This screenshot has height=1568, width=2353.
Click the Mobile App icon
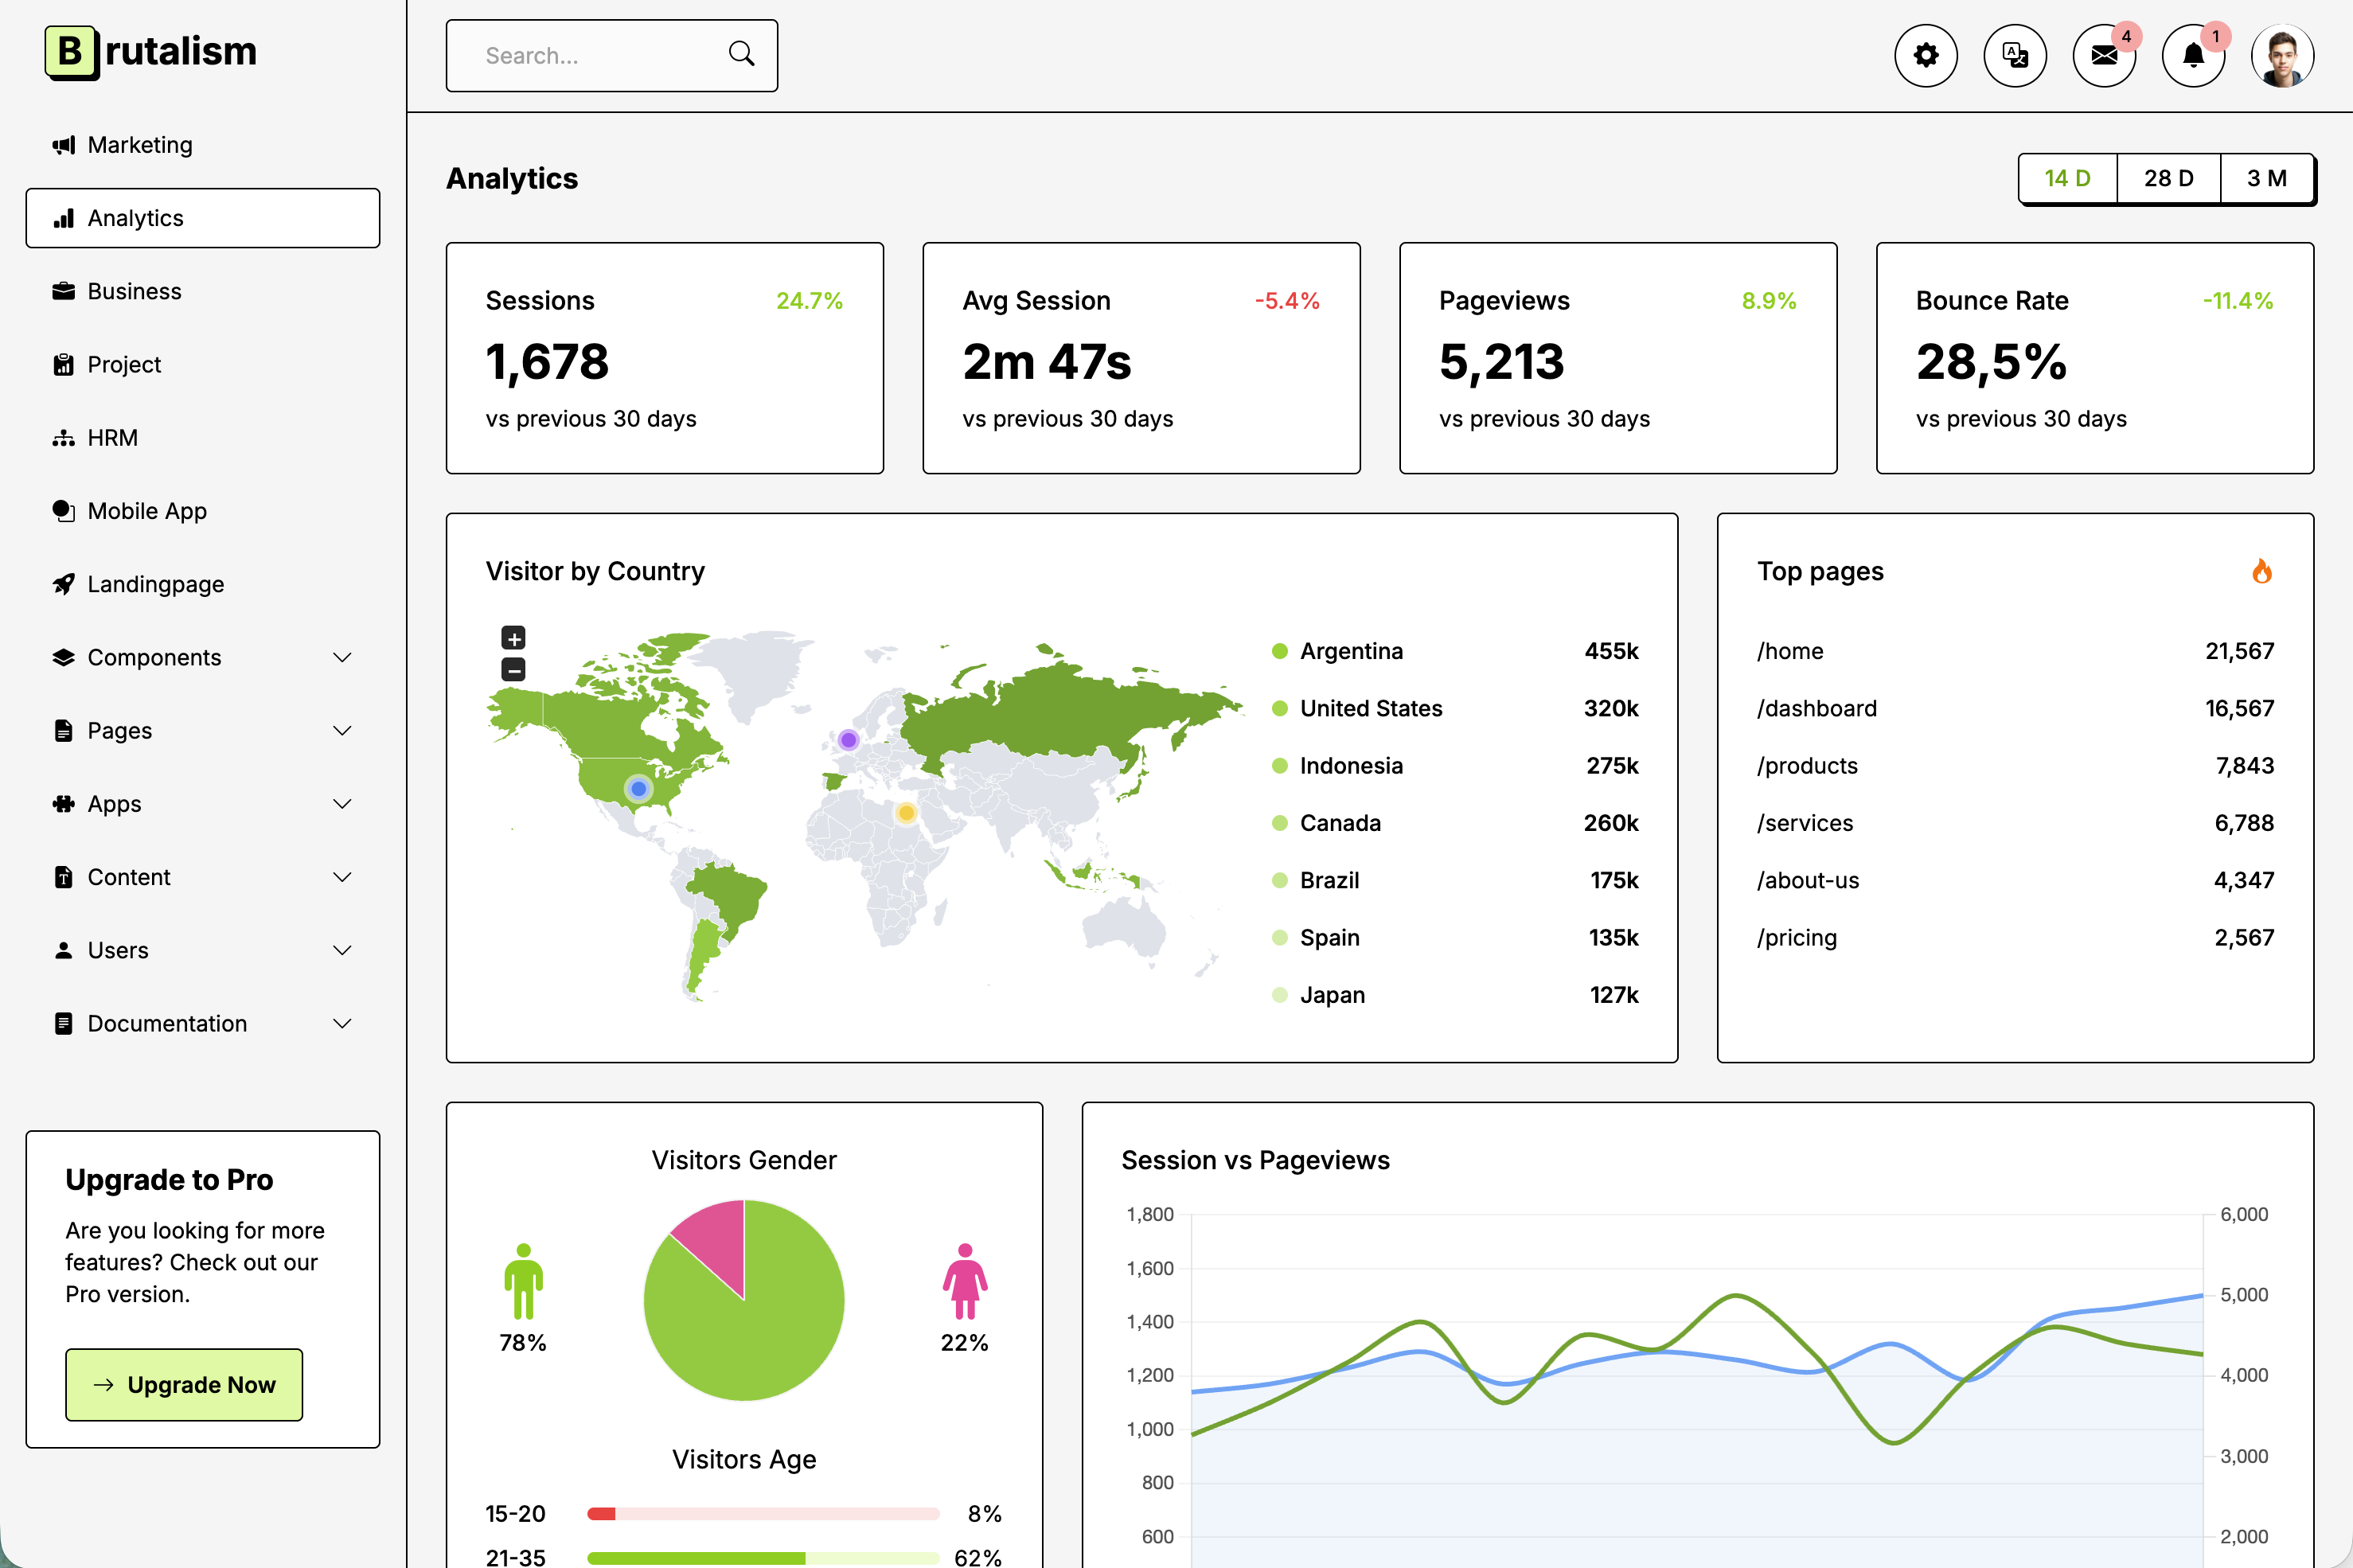[64, 511]
